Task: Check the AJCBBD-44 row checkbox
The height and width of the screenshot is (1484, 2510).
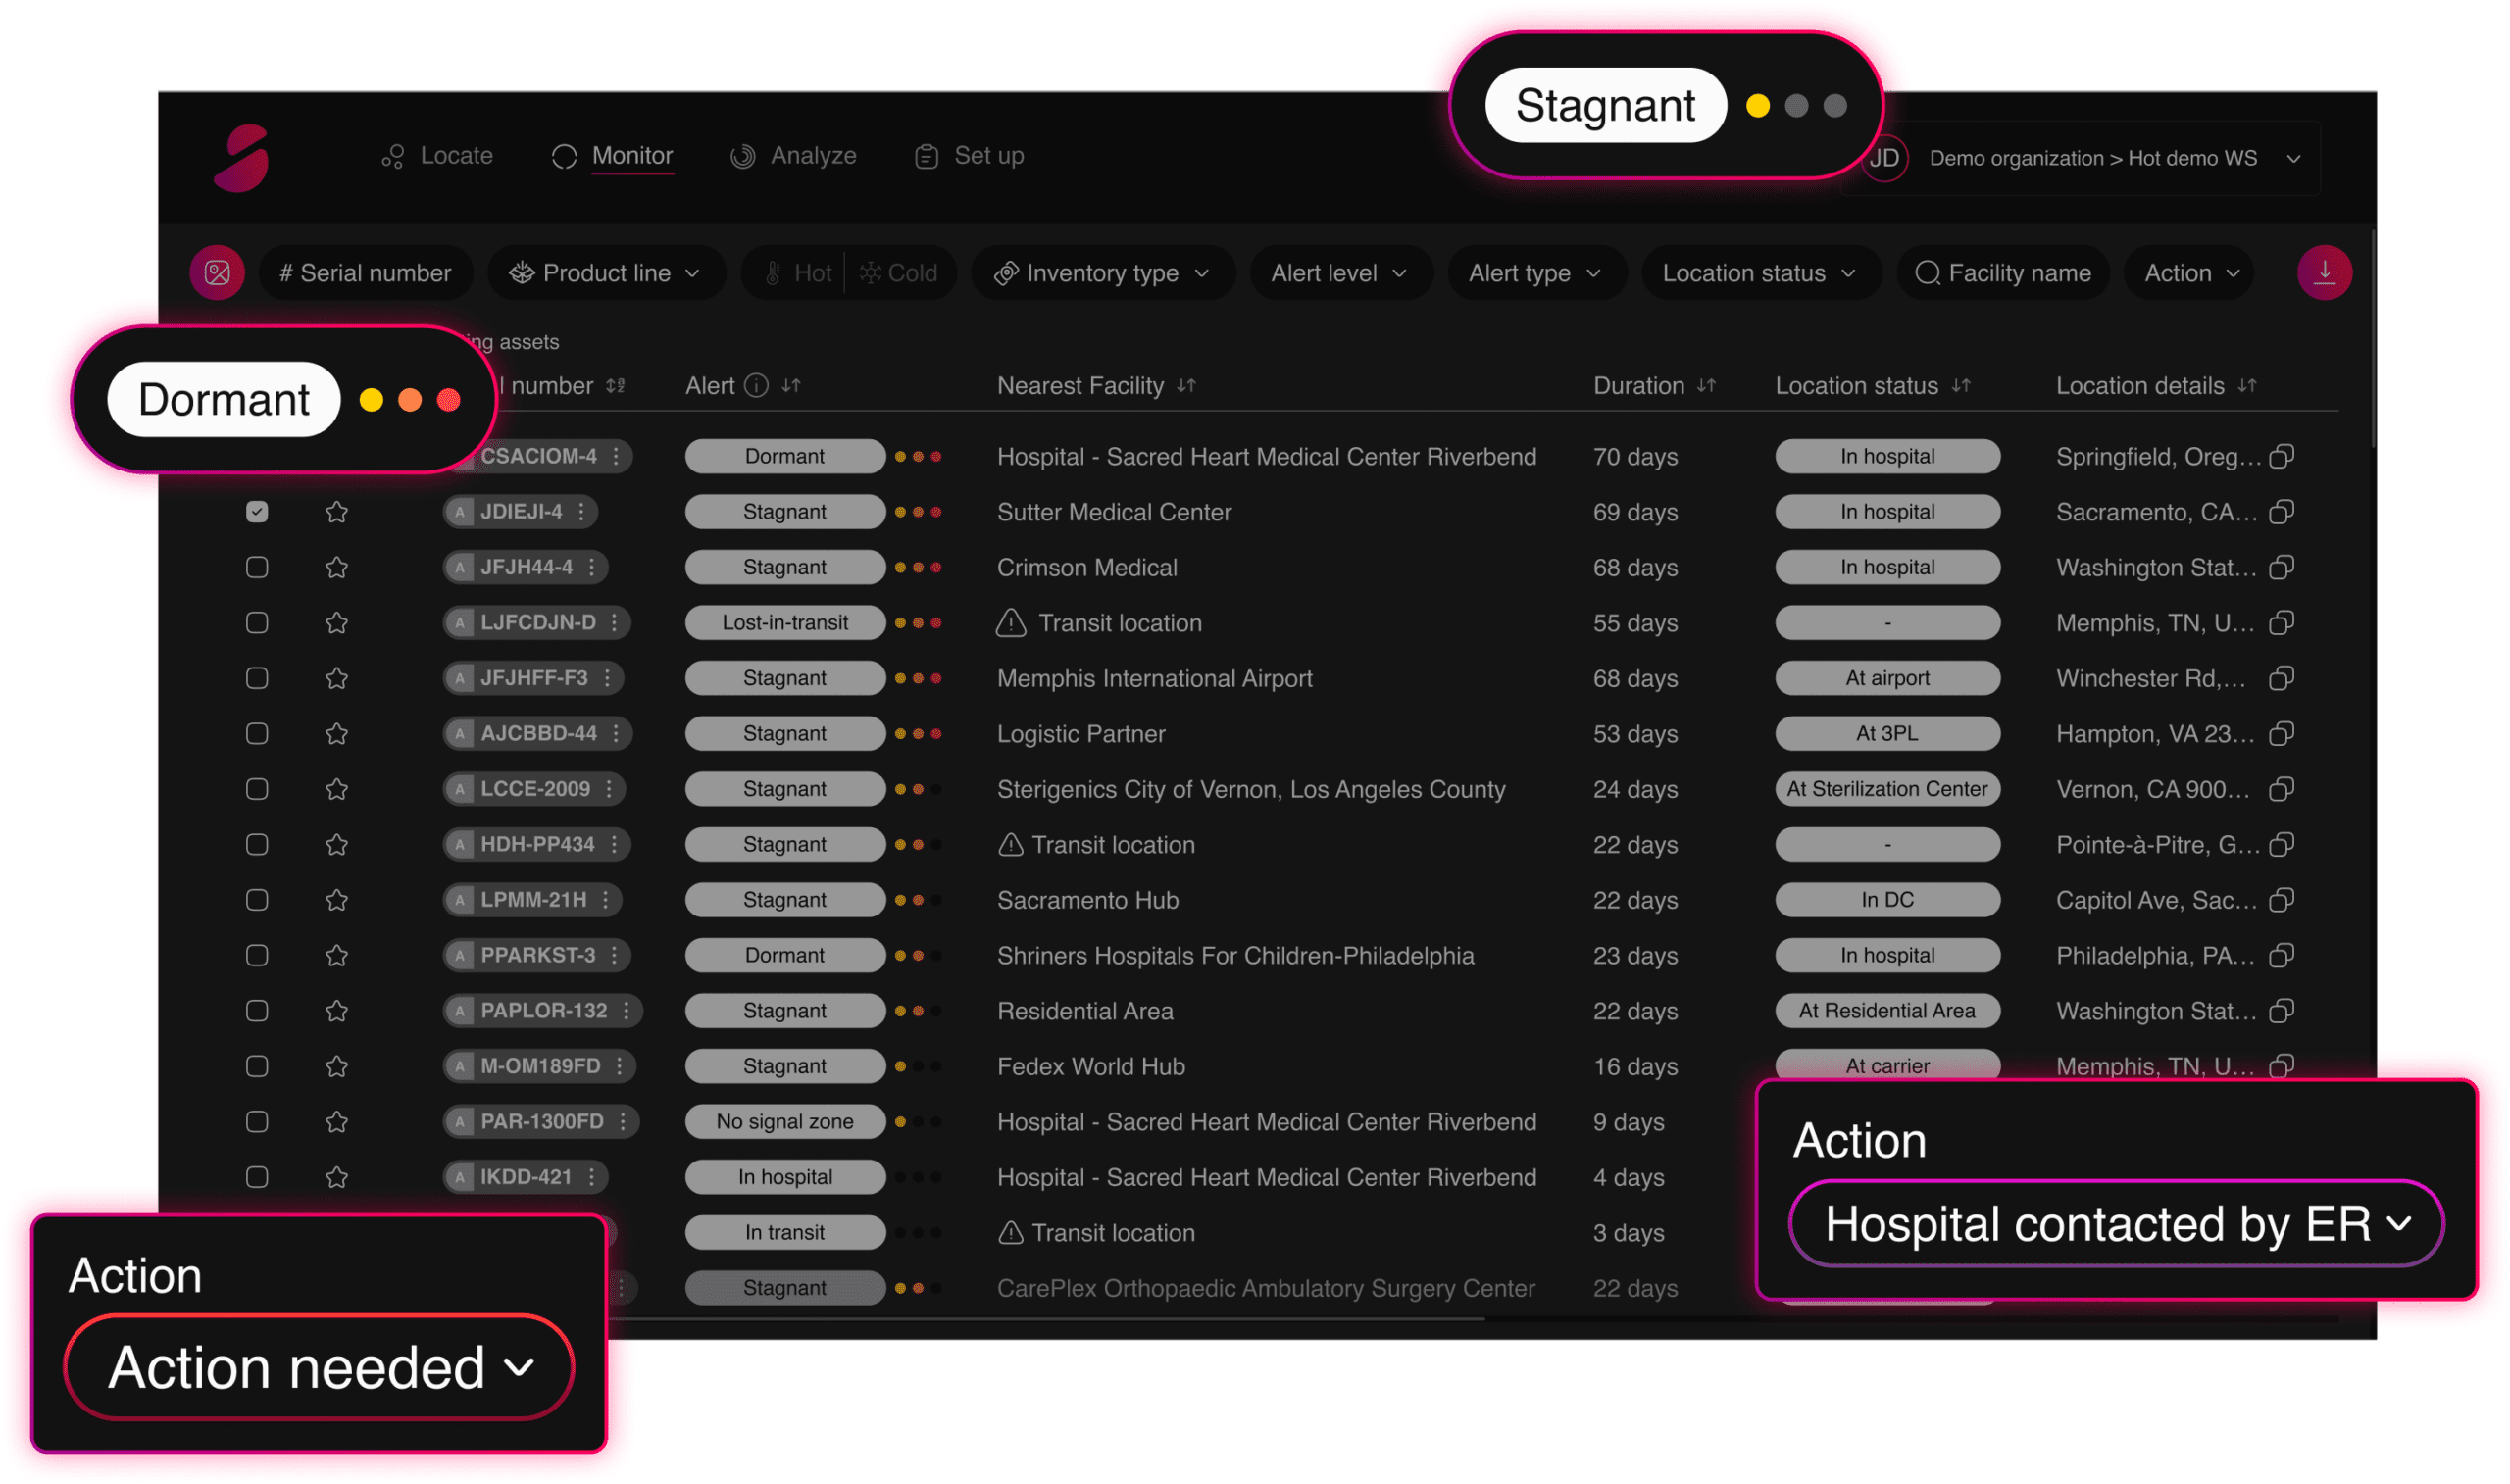Action: [257, 734]
